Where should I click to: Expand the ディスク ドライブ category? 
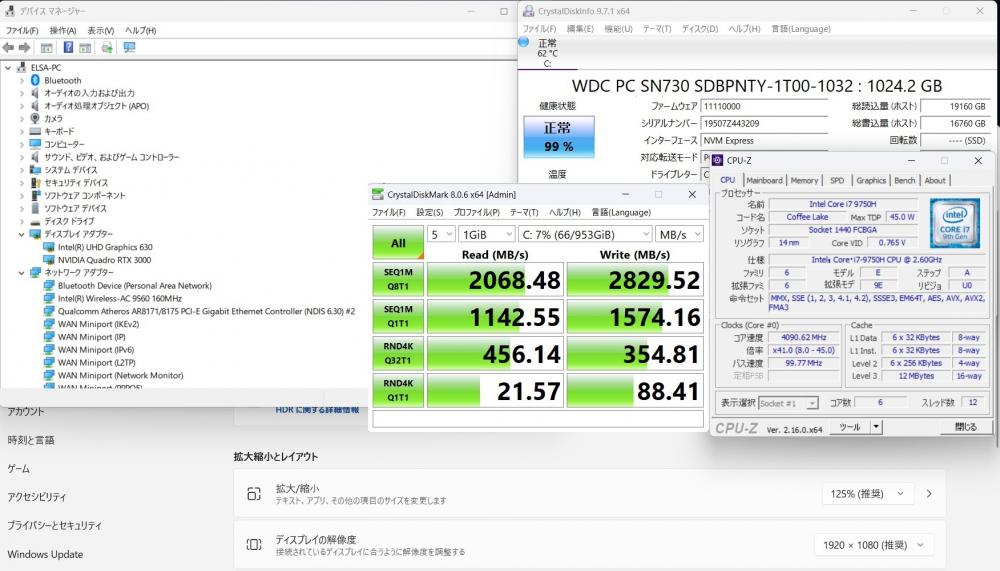(x=22, y=221)
